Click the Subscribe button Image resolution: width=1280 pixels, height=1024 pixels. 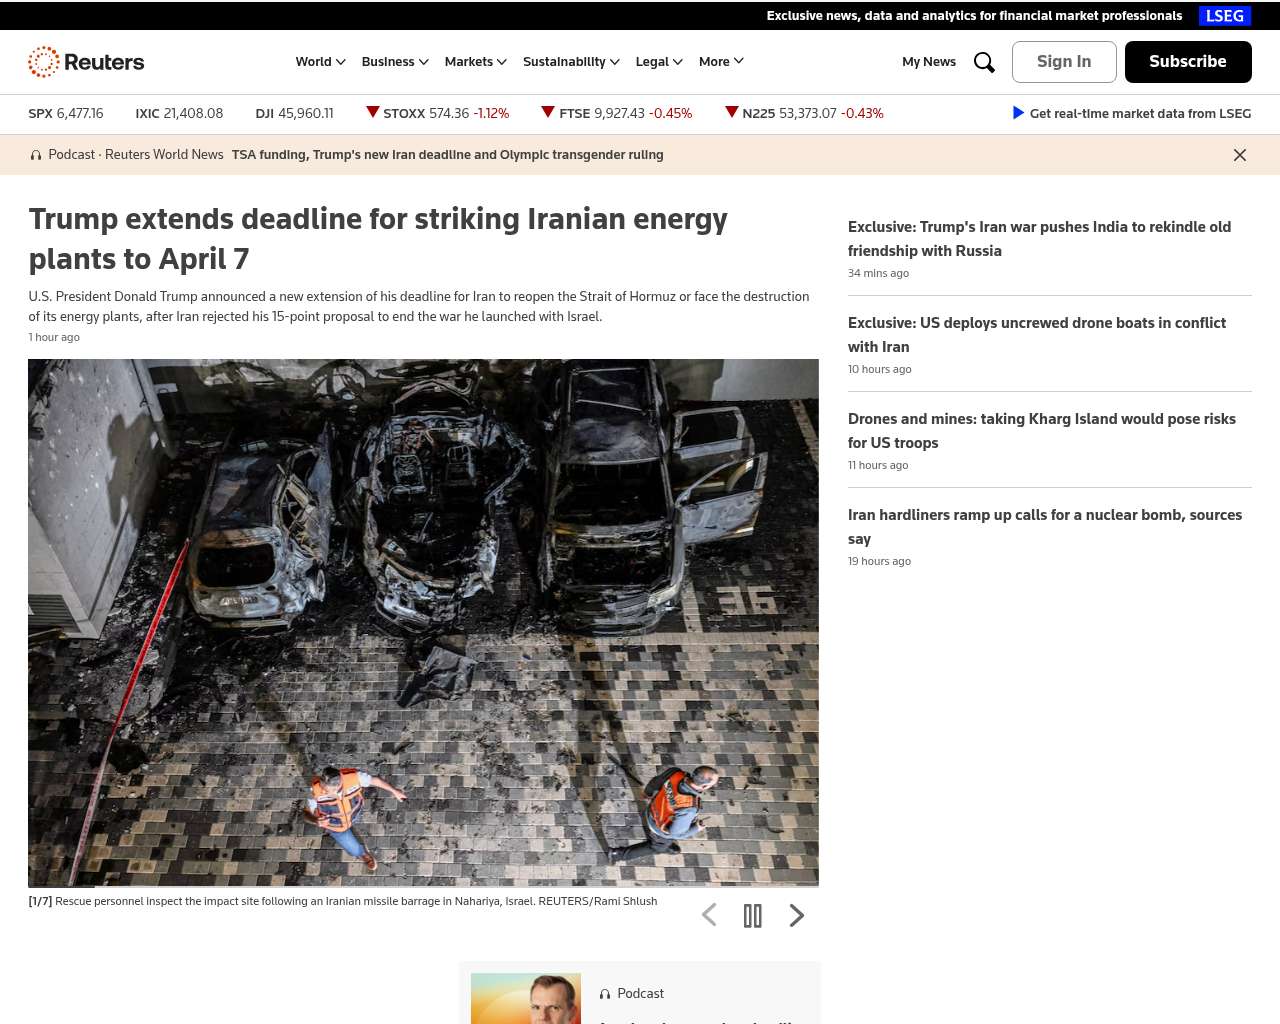[x=1187, y=62]
